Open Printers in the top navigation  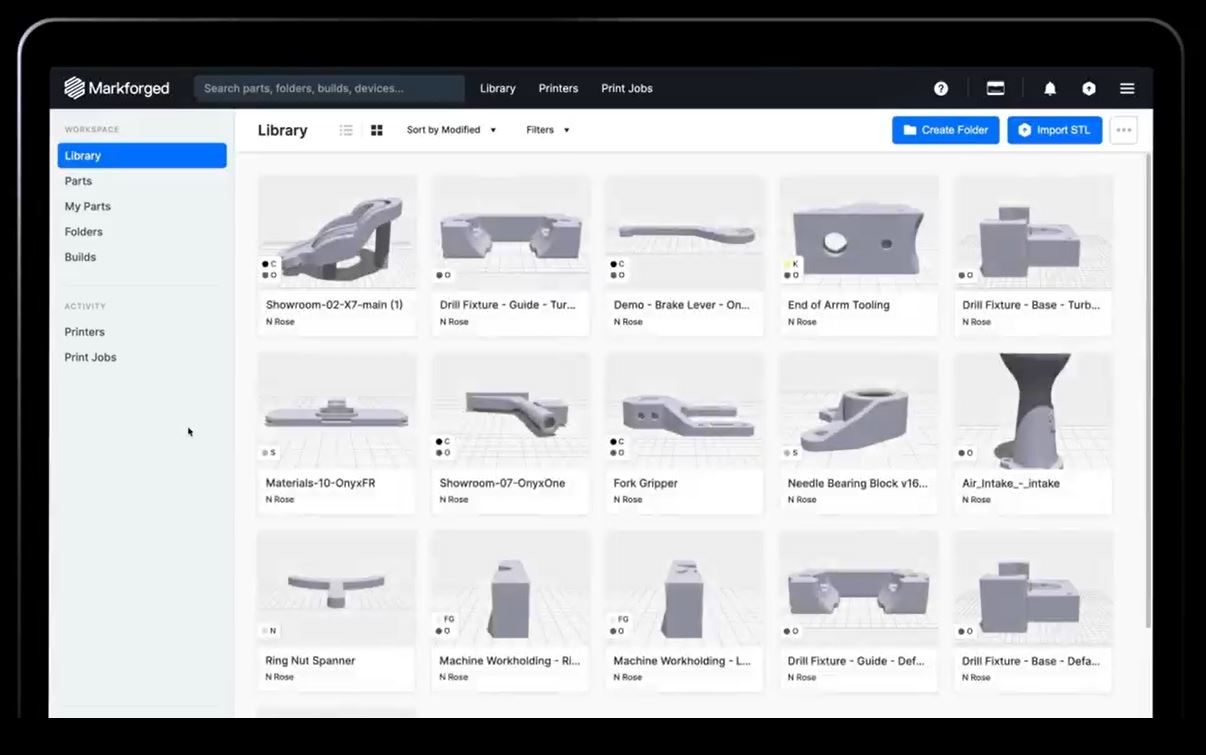[x=558, y=88]
